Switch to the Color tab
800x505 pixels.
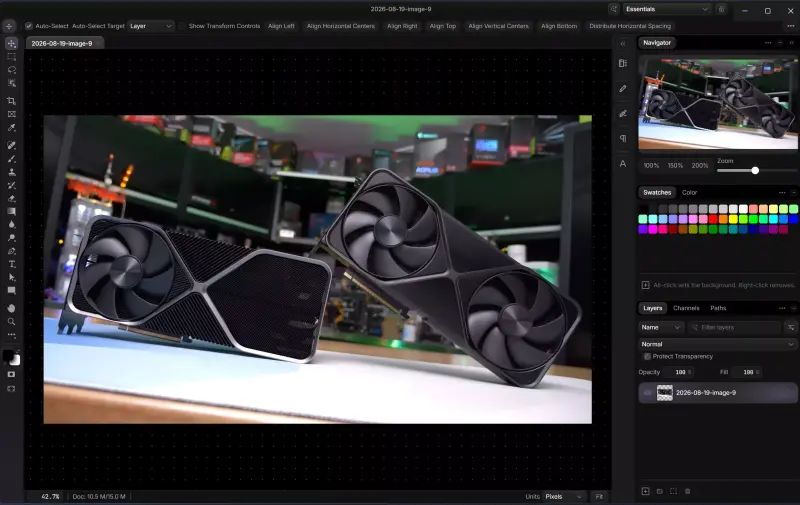pos(689,192)
